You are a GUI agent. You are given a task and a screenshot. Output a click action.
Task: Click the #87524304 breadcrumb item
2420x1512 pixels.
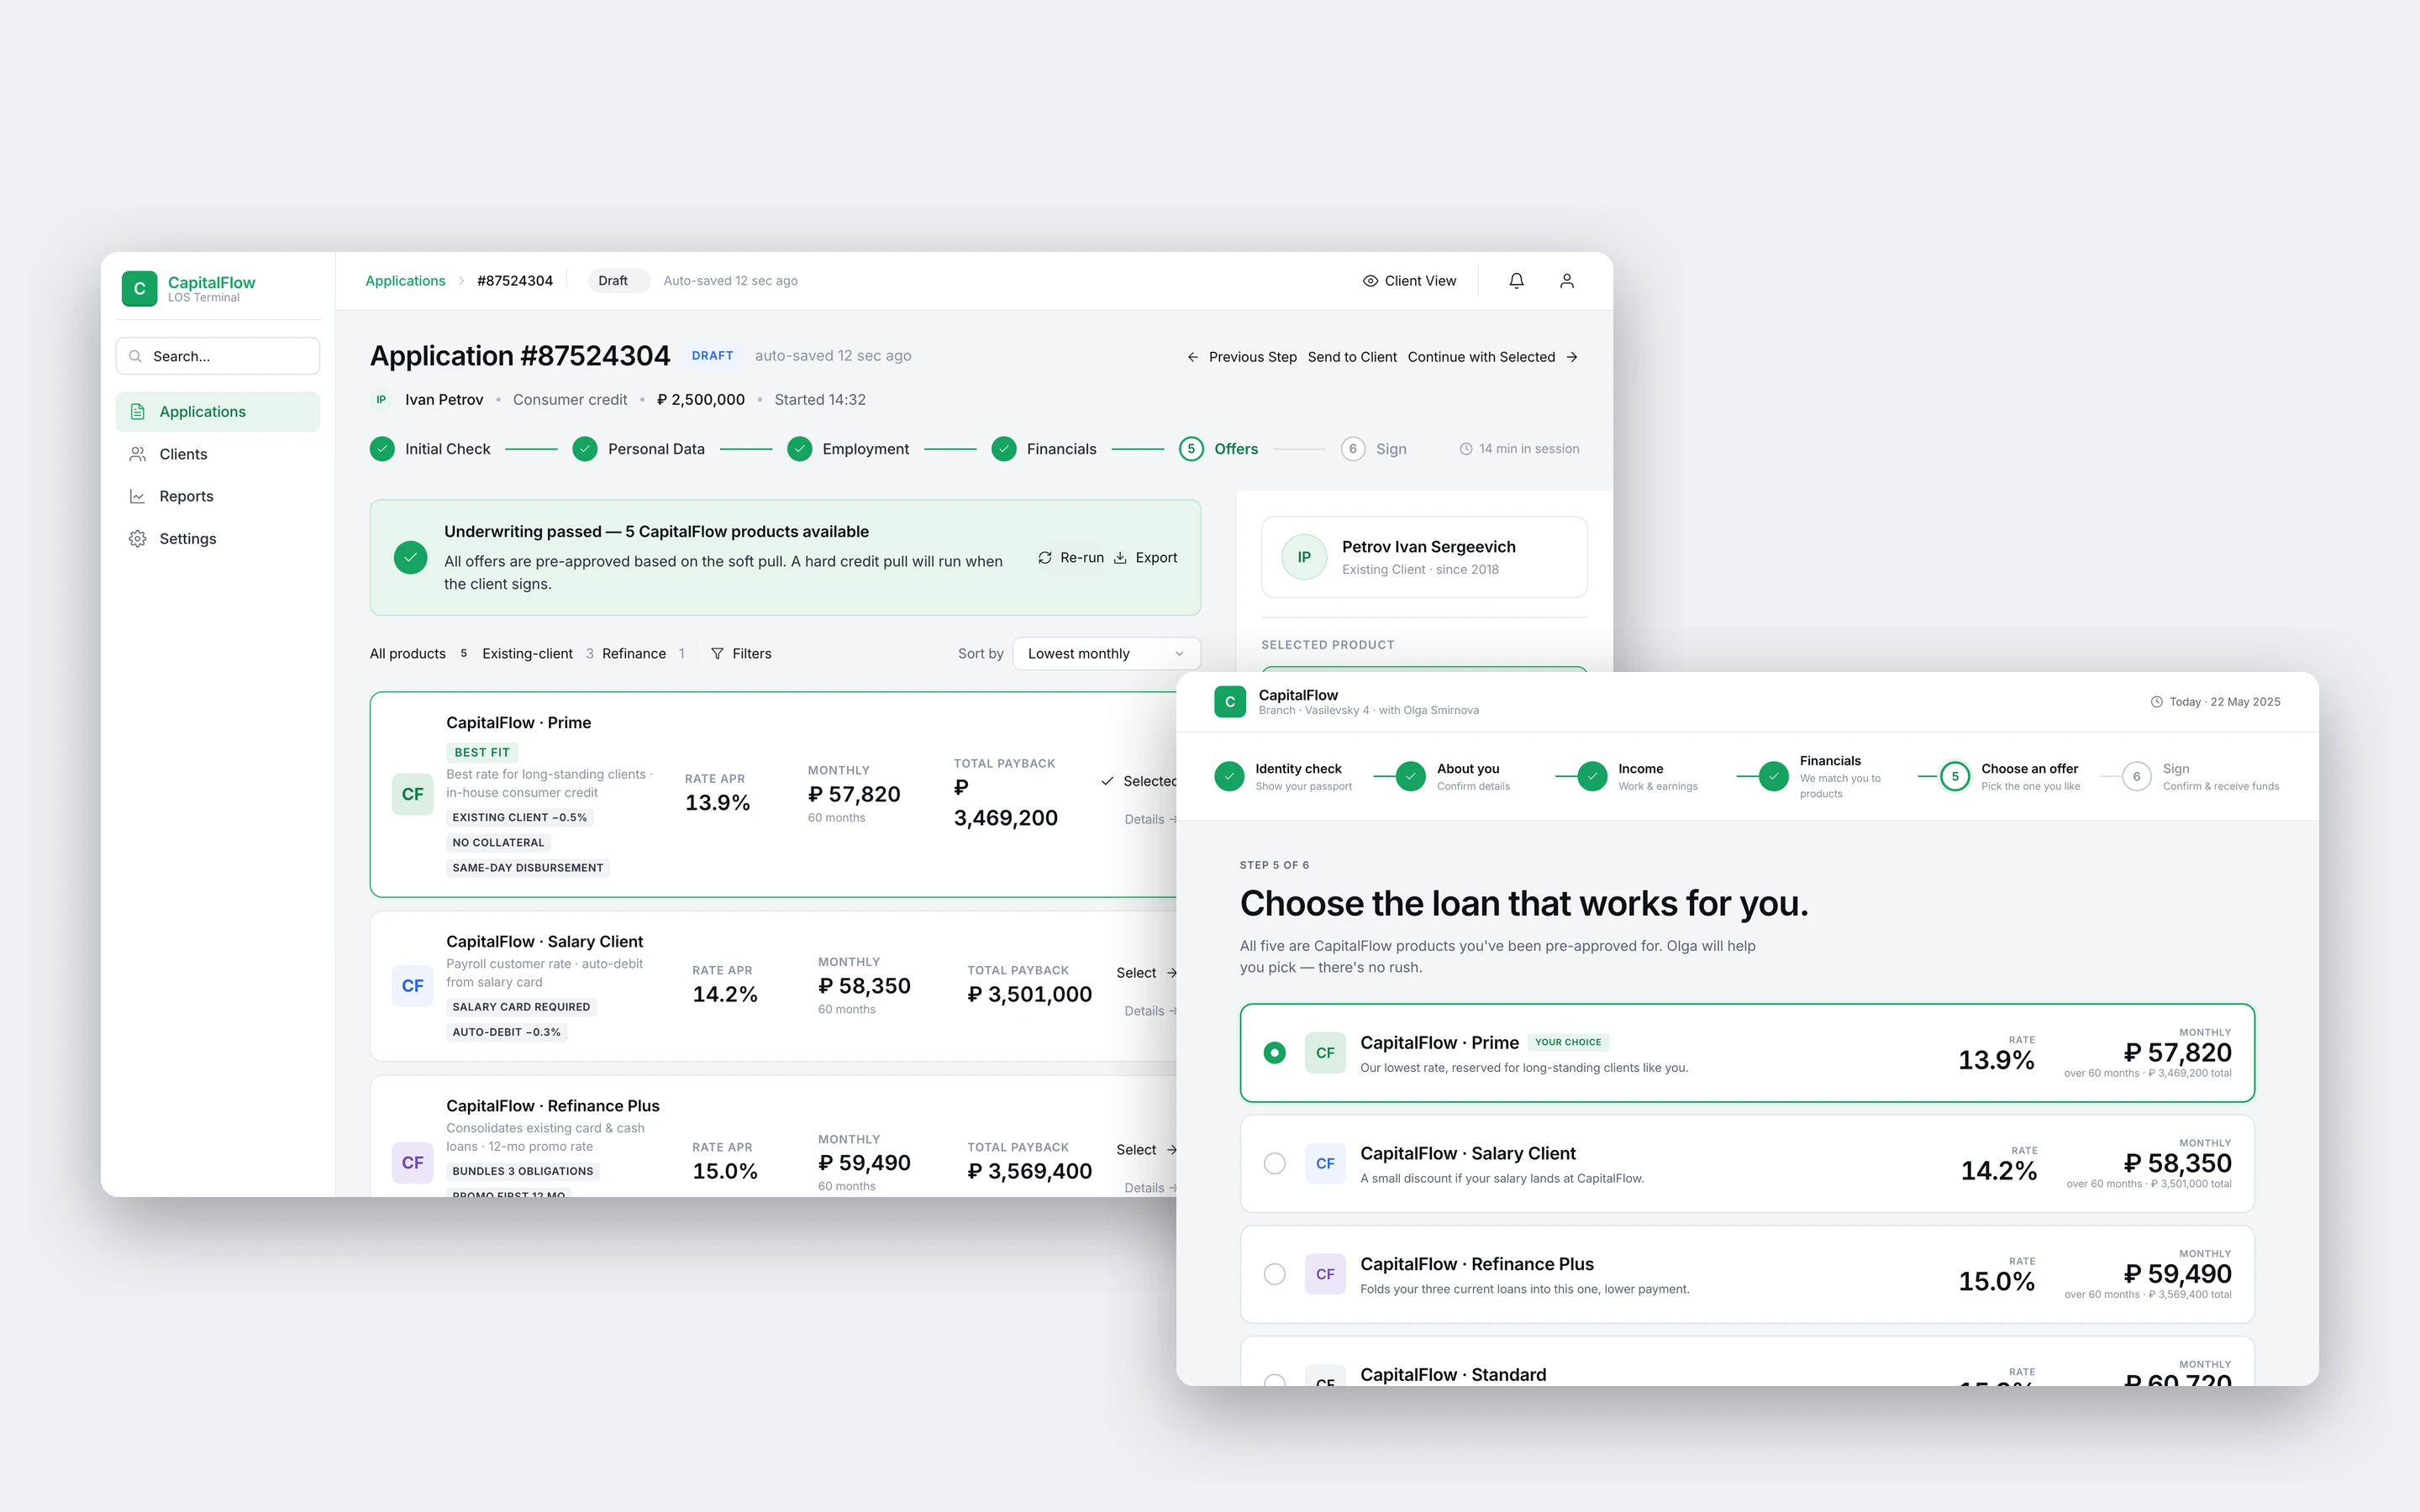(515, 281)
